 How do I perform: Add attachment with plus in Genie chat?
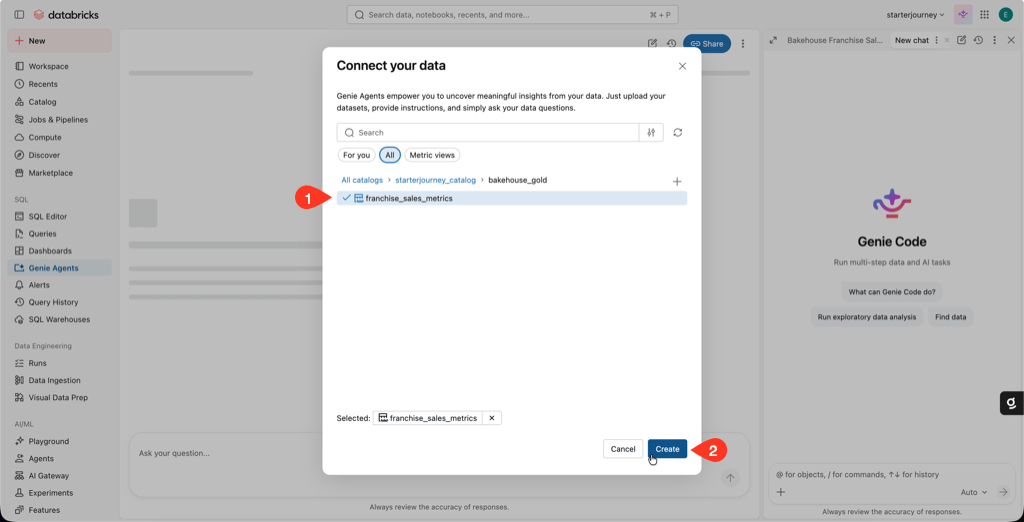coord(780,492)
